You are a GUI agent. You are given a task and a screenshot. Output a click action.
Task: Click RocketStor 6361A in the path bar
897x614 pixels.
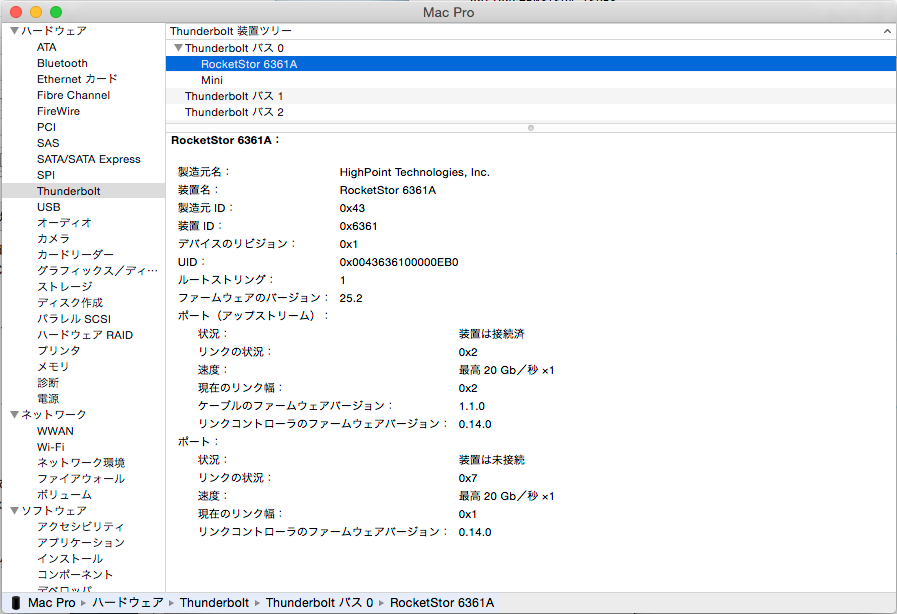click(x=442, y=603)
